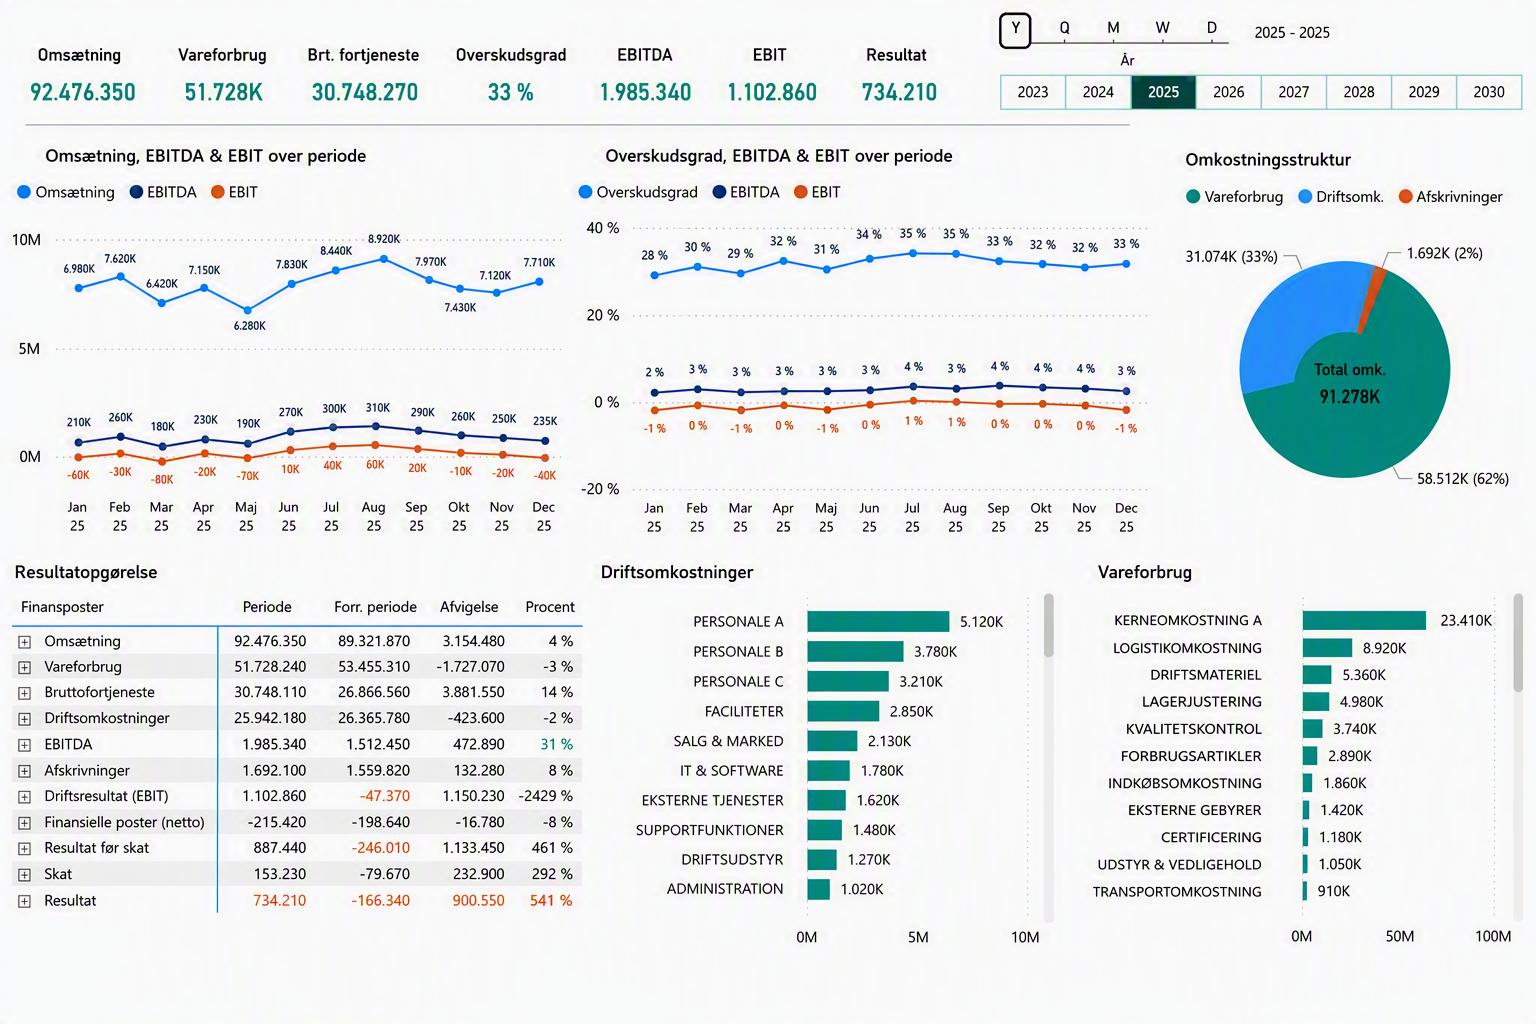Click the Vareforbrug KPI value 51.728K
The image size is (1536, 1024).
pos(223,93)
